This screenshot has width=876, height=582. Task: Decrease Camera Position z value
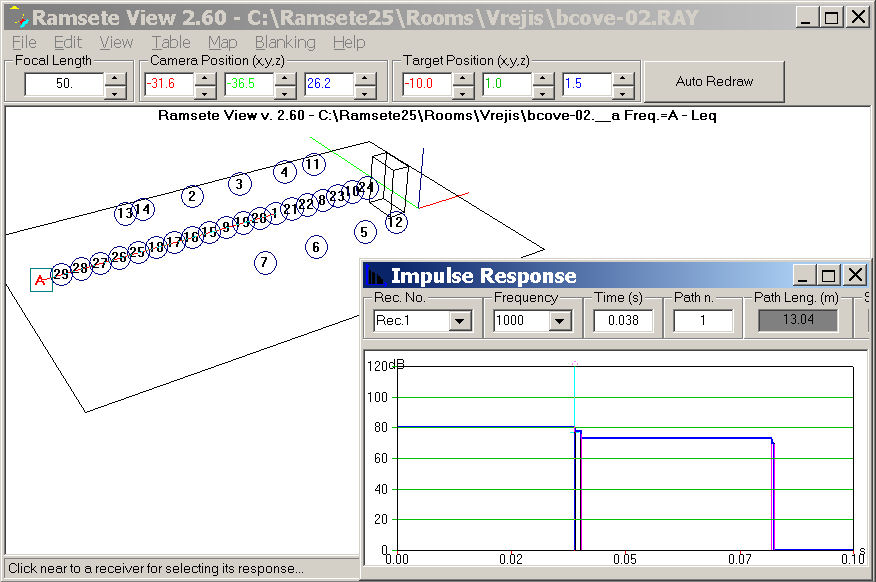click(x=365, y=91)
